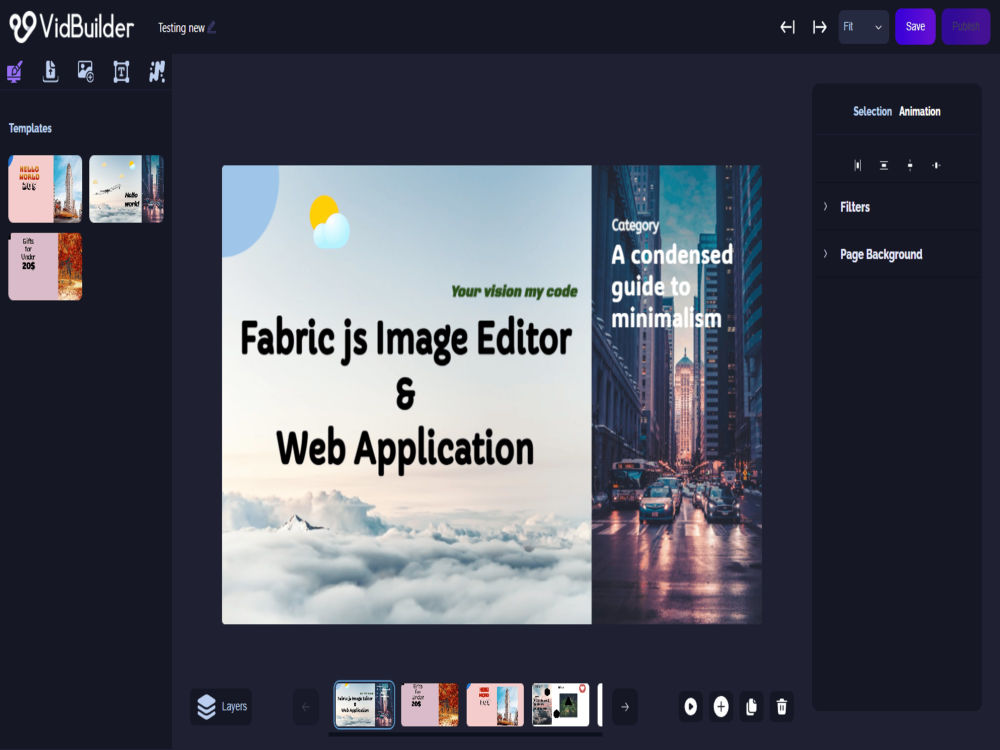1000x750 pixels.
Task: Switch to the Animation tab
Action: click(x=920, y=111)
